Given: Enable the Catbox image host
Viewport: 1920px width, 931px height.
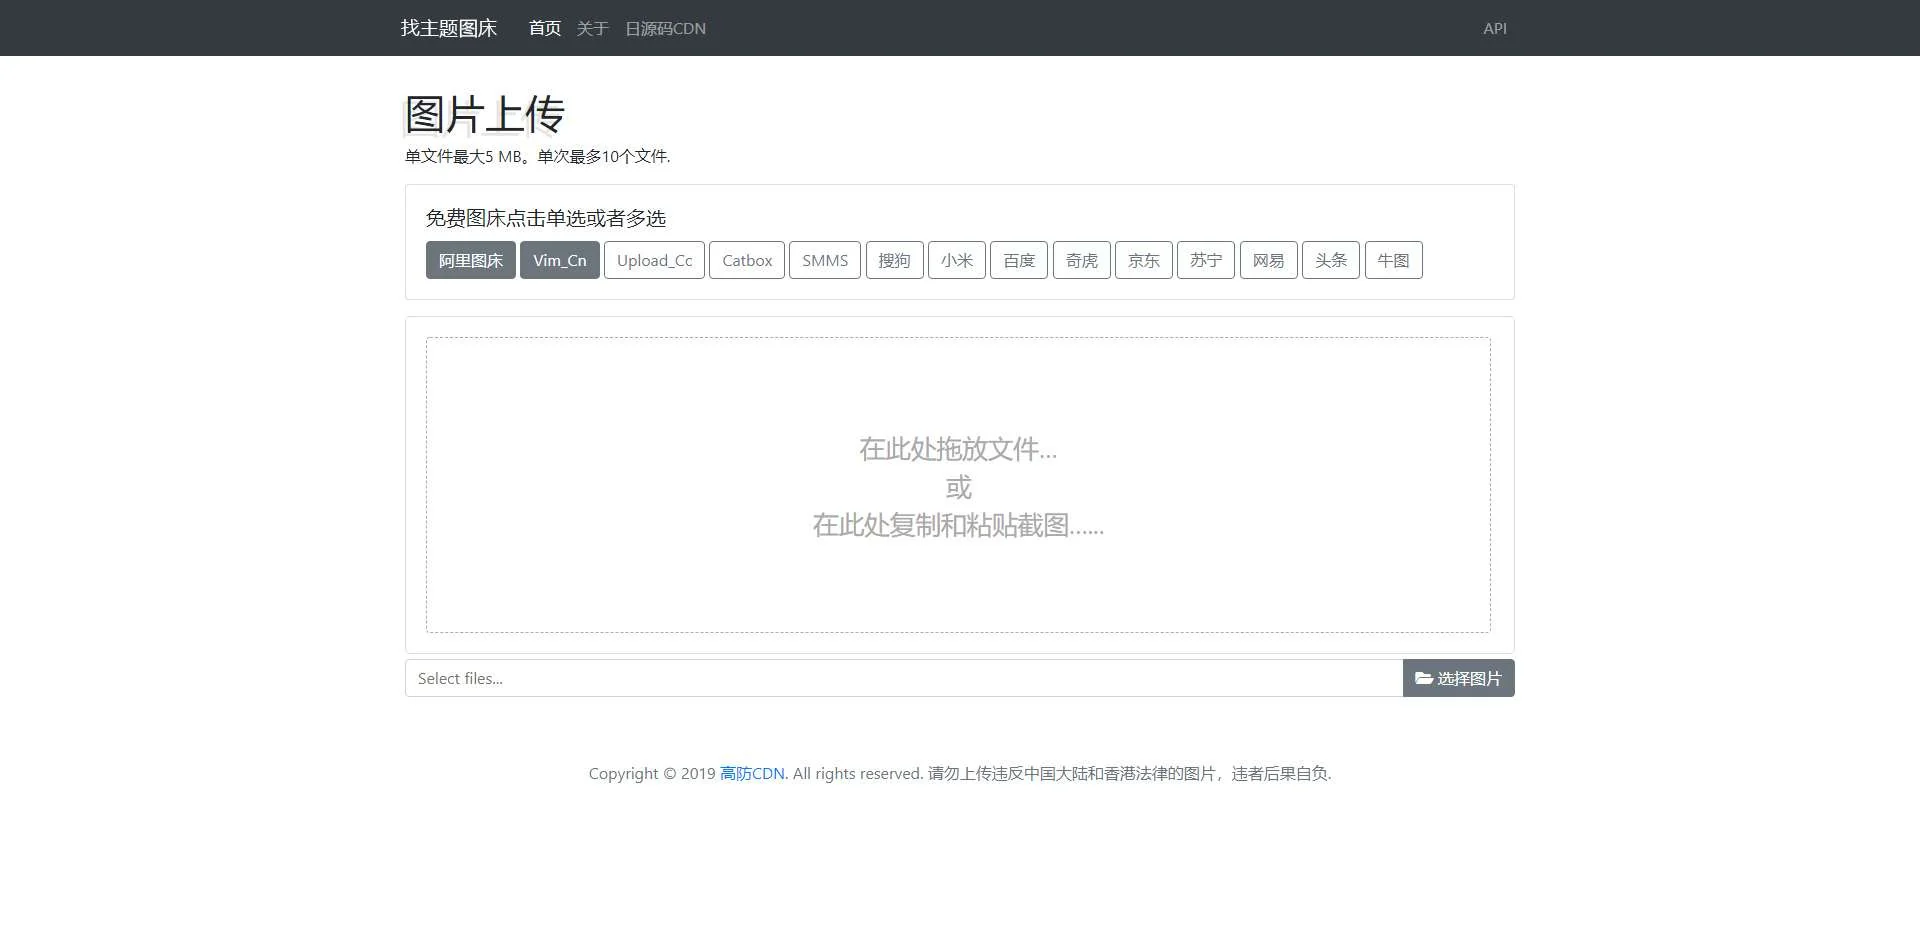Looking at the screenshot, I should click(x=747, y=261).
